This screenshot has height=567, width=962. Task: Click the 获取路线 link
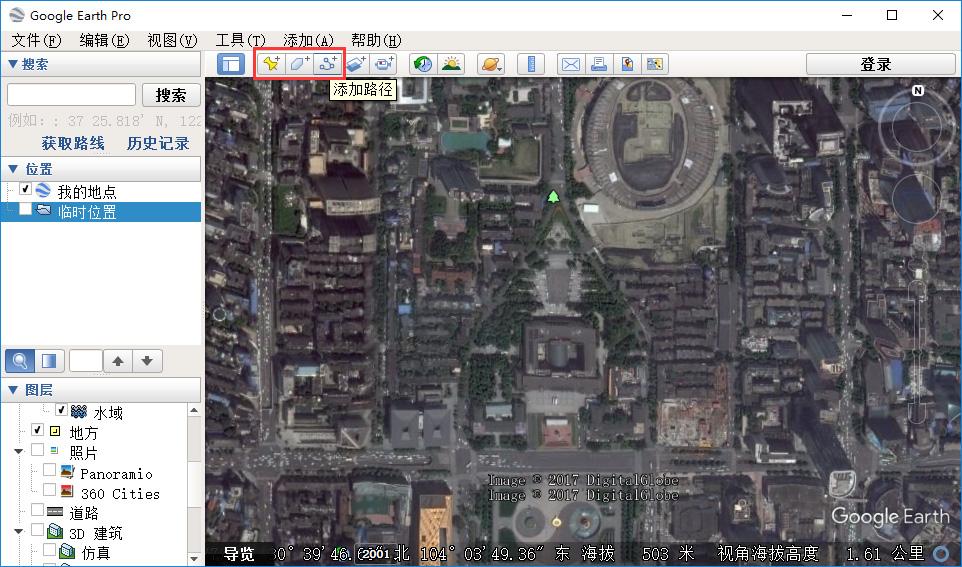click(73, 144)
